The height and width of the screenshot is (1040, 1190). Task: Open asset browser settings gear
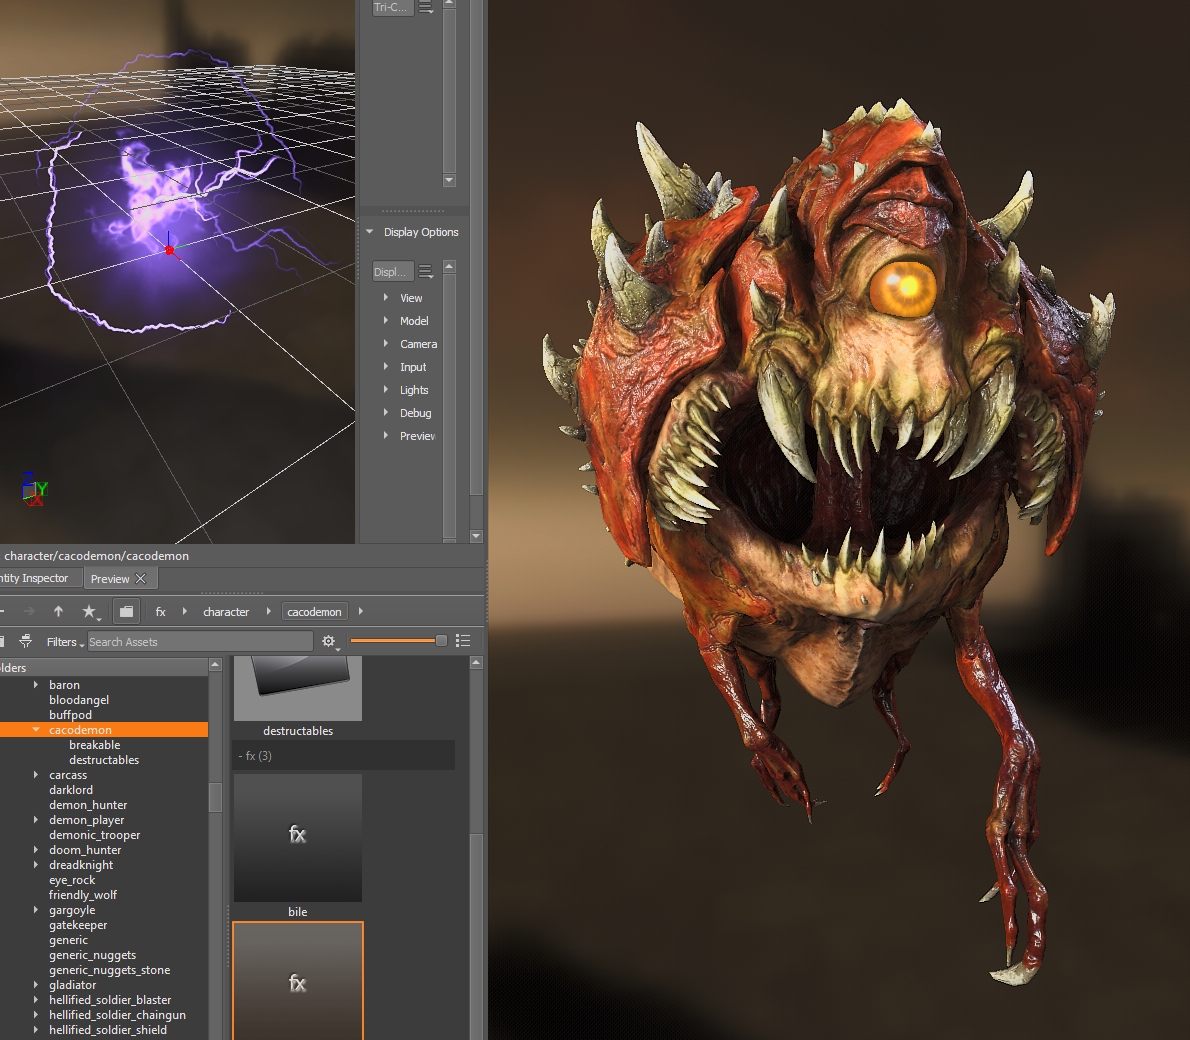coord(329,642)
